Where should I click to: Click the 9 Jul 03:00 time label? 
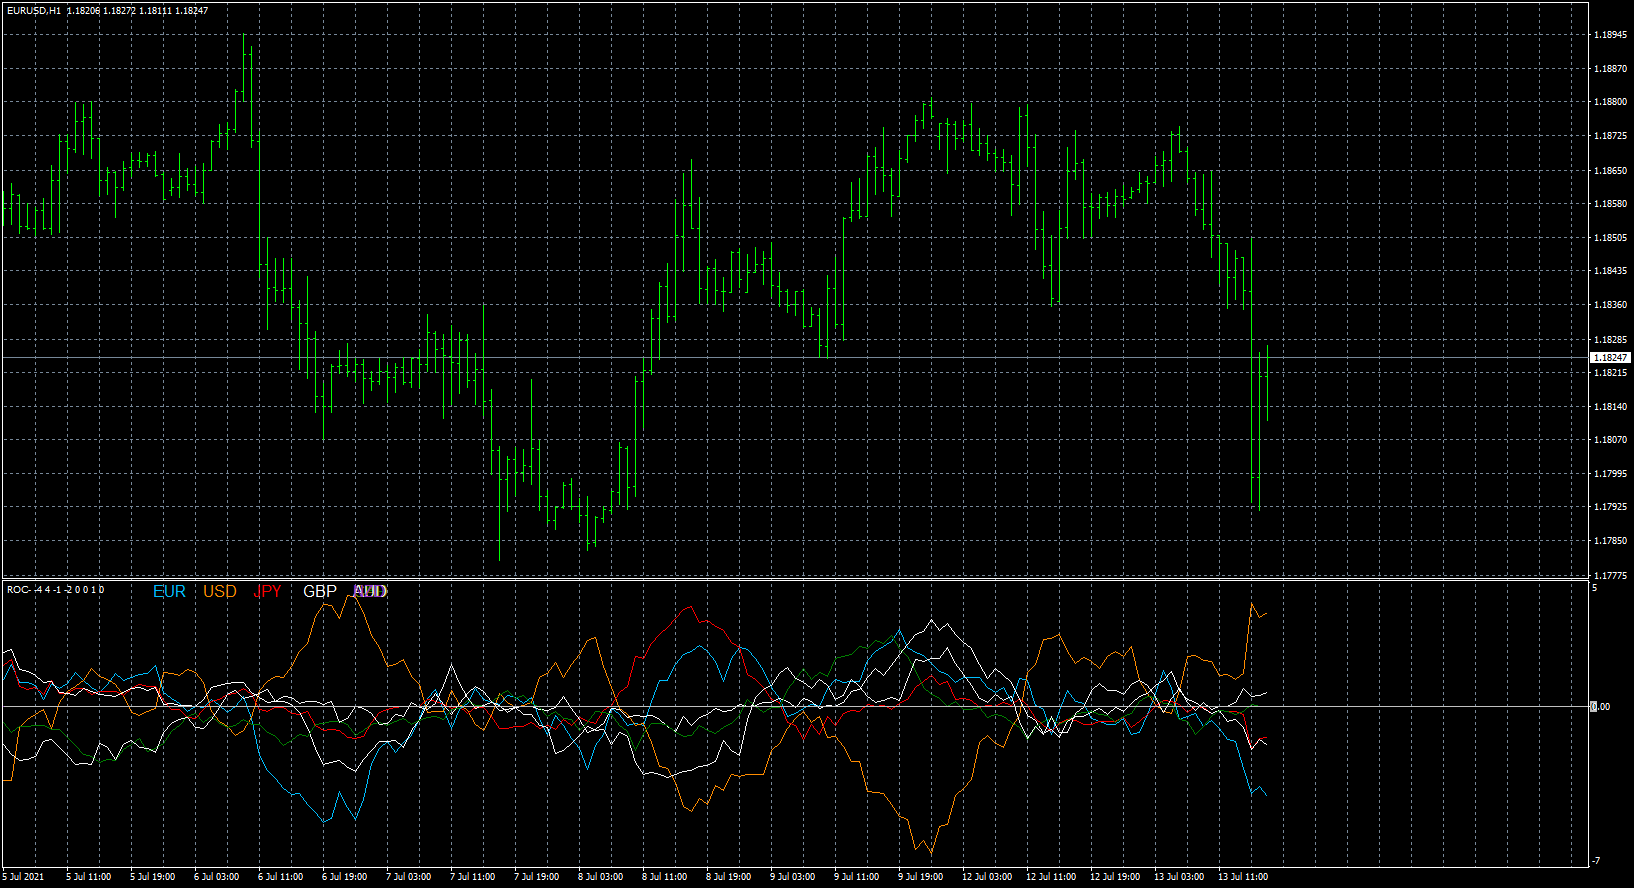pos(793,877)
